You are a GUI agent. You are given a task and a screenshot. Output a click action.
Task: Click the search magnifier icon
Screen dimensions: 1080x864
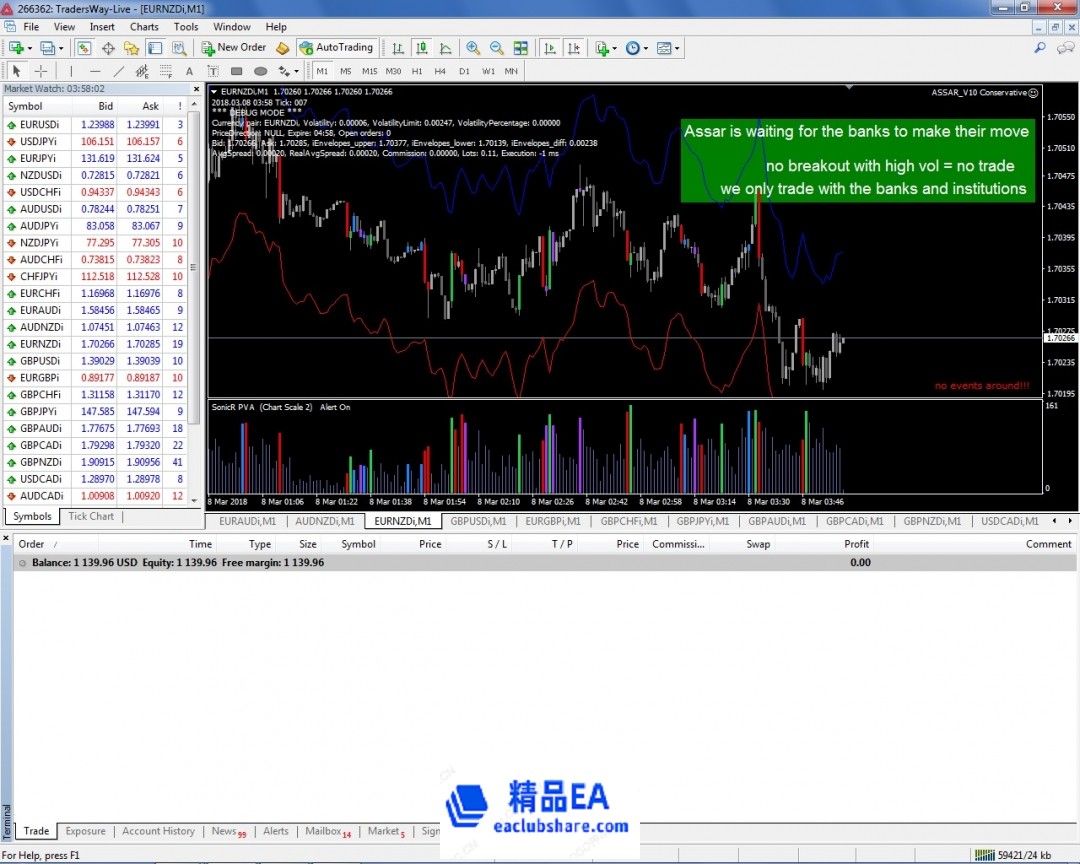tap(1040, 48)
